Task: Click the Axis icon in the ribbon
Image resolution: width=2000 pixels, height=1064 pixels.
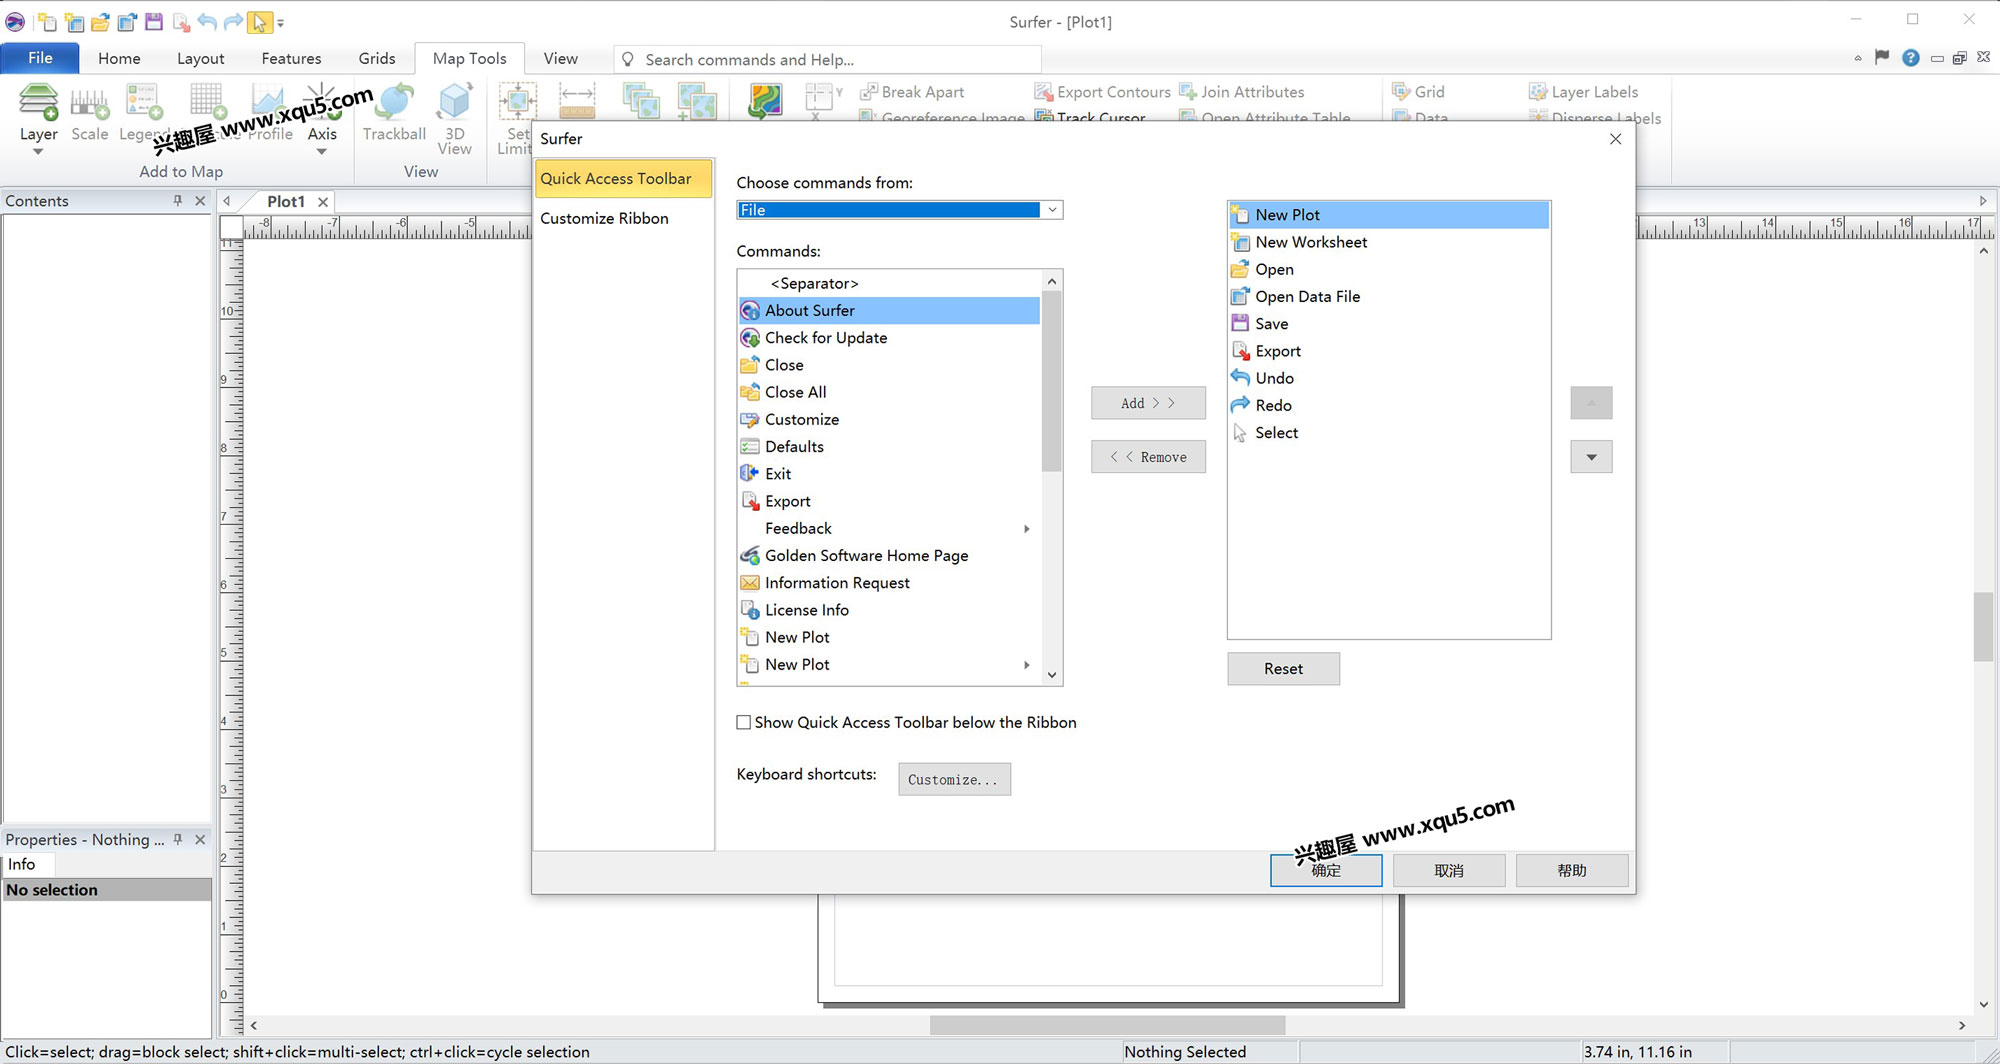Action: pyautogui.click(x=322, y=101)
